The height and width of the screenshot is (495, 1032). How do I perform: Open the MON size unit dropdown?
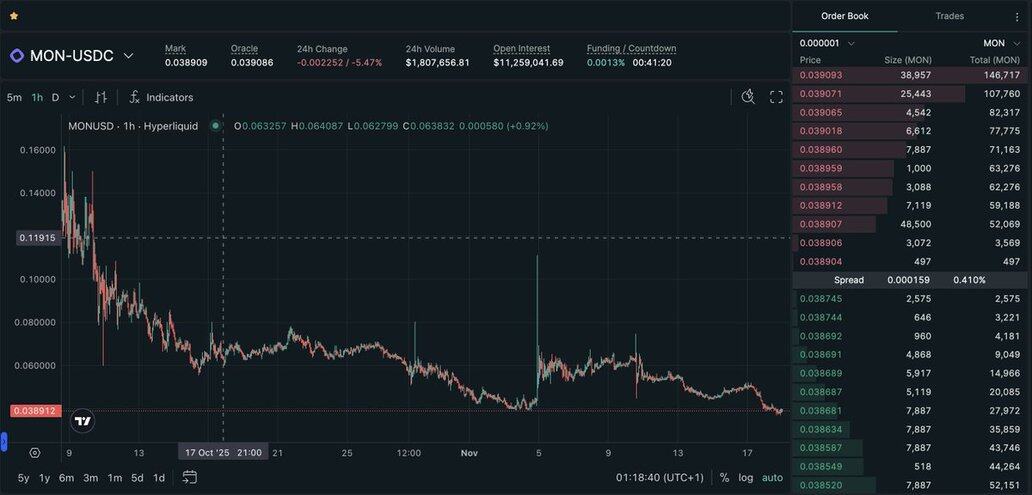point(1002,43)
